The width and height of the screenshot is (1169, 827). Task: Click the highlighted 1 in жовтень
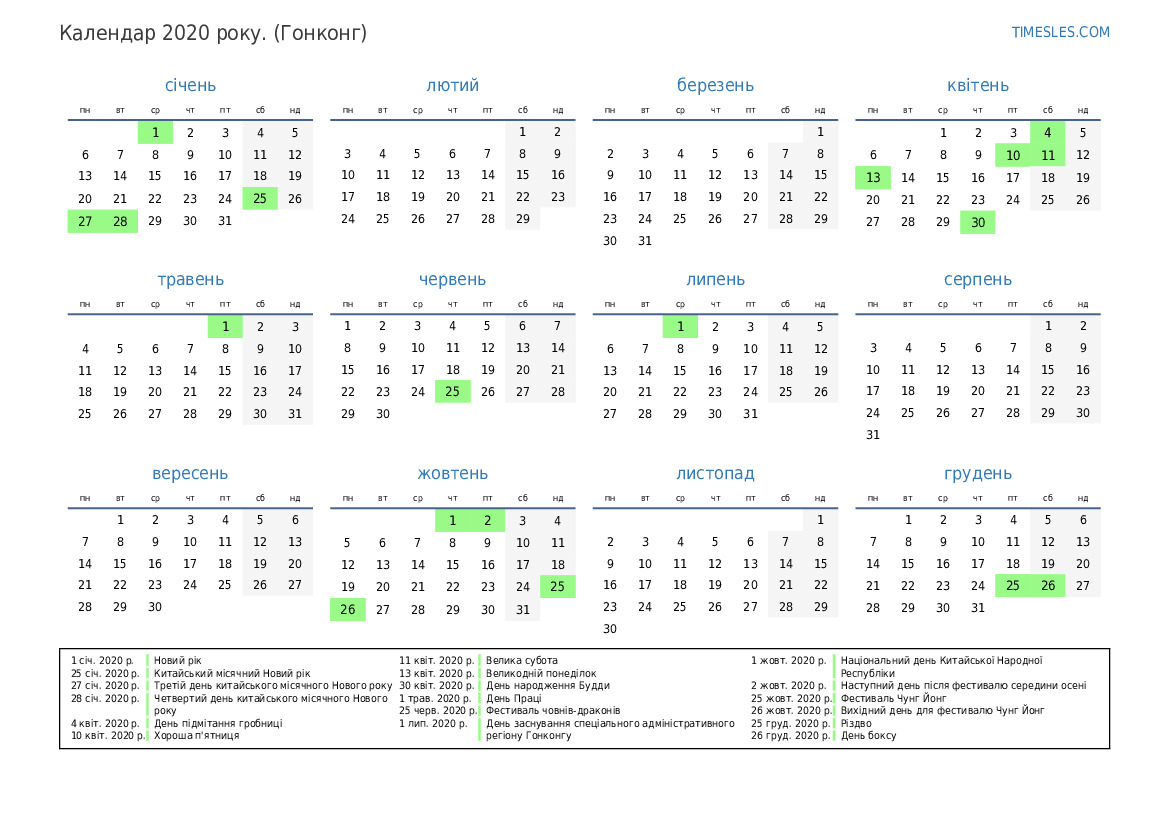[x=453, y=521]
